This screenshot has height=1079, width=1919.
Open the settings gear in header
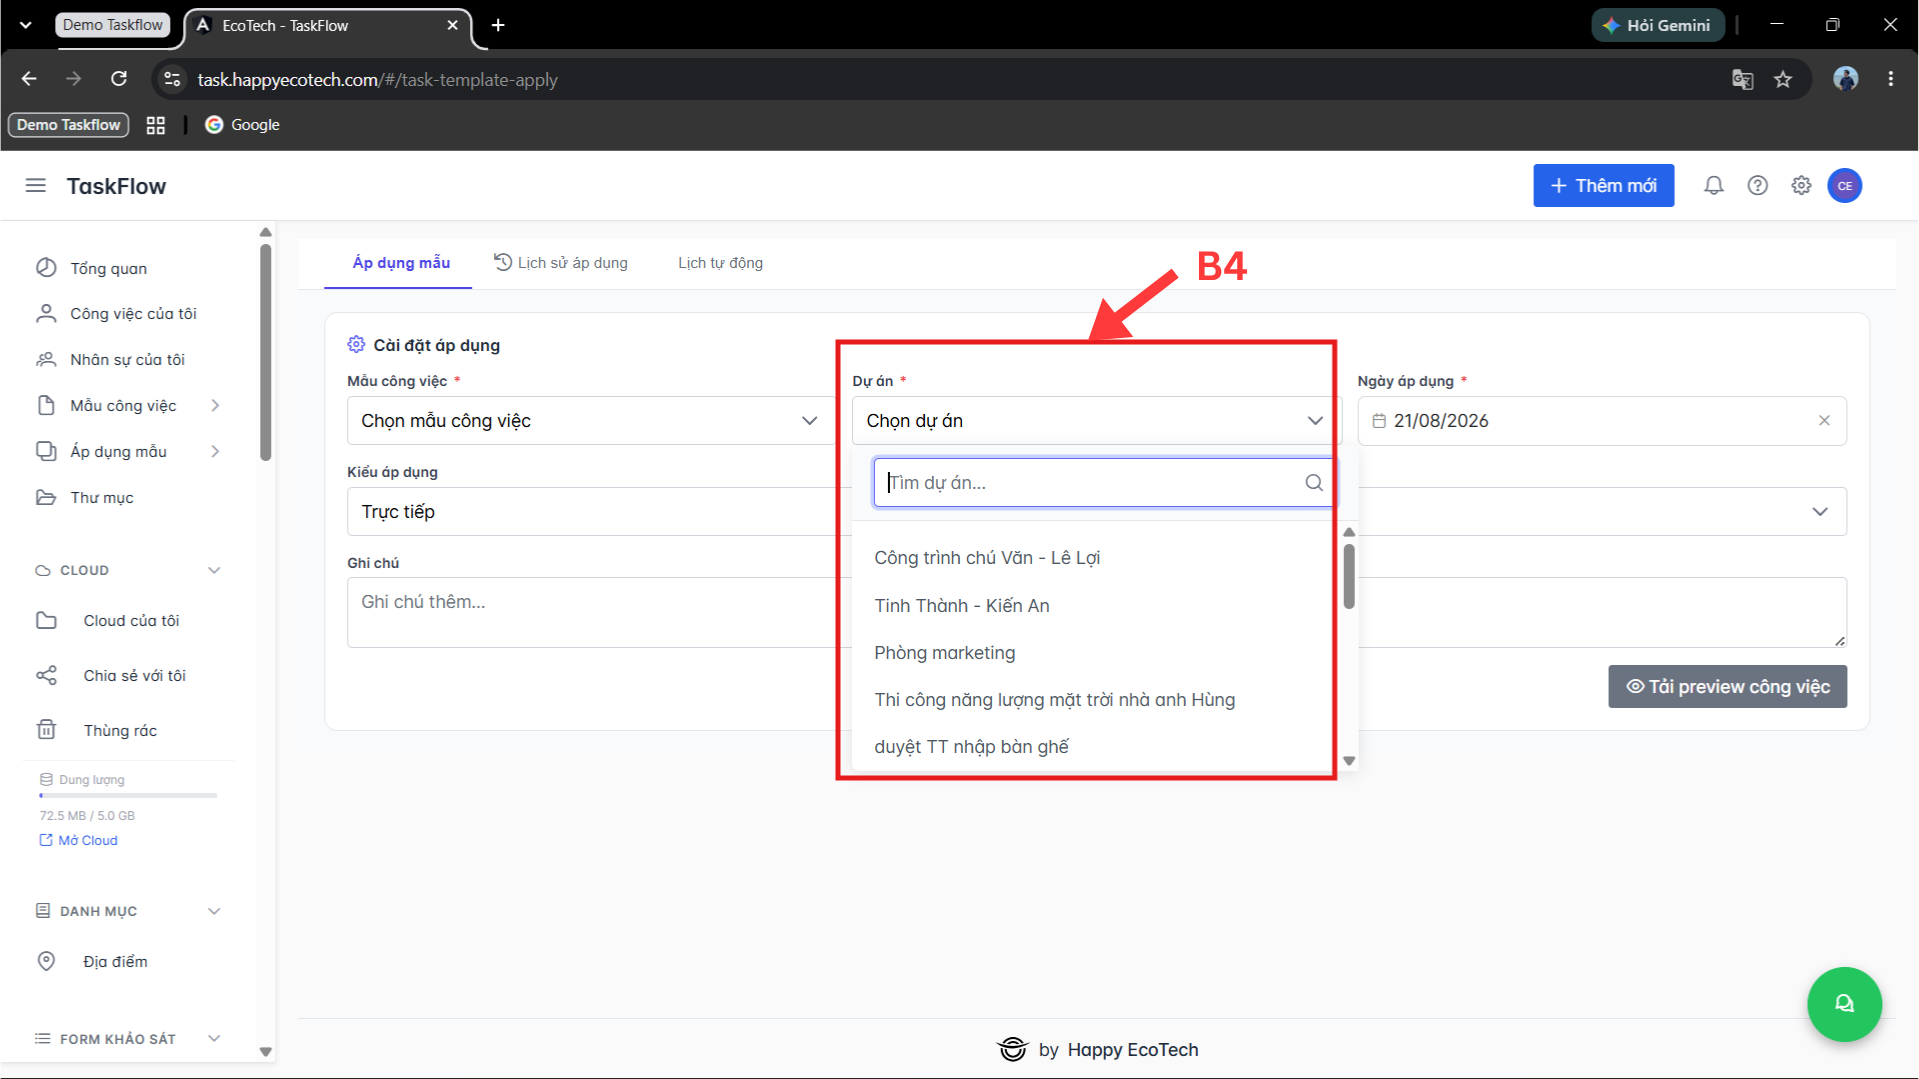(1801, 186)
